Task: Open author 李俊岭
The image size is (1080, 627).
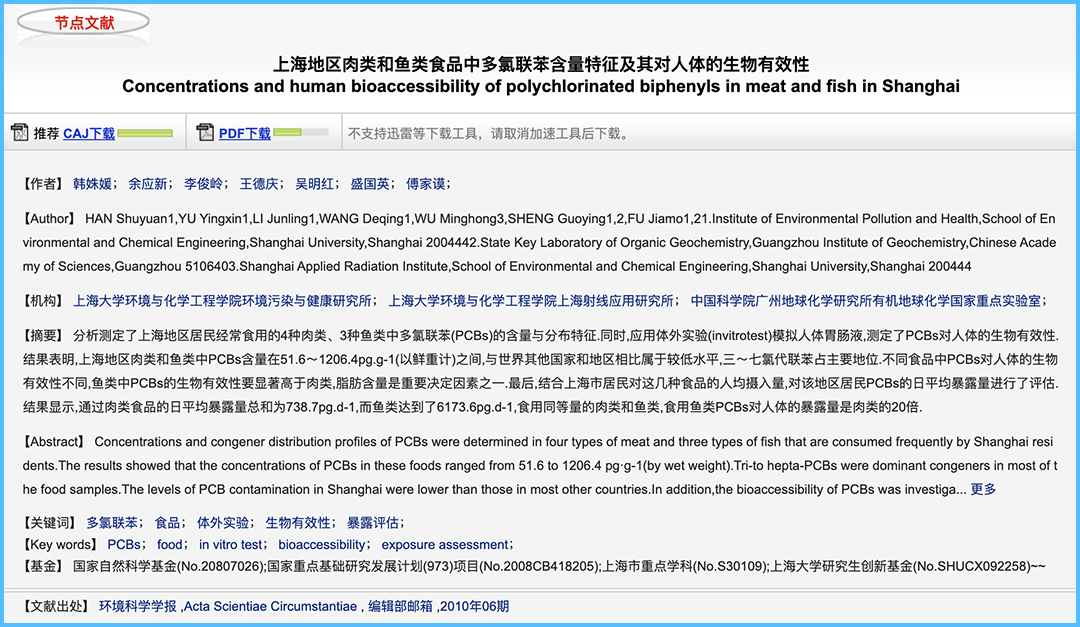Action: point(203,184)
